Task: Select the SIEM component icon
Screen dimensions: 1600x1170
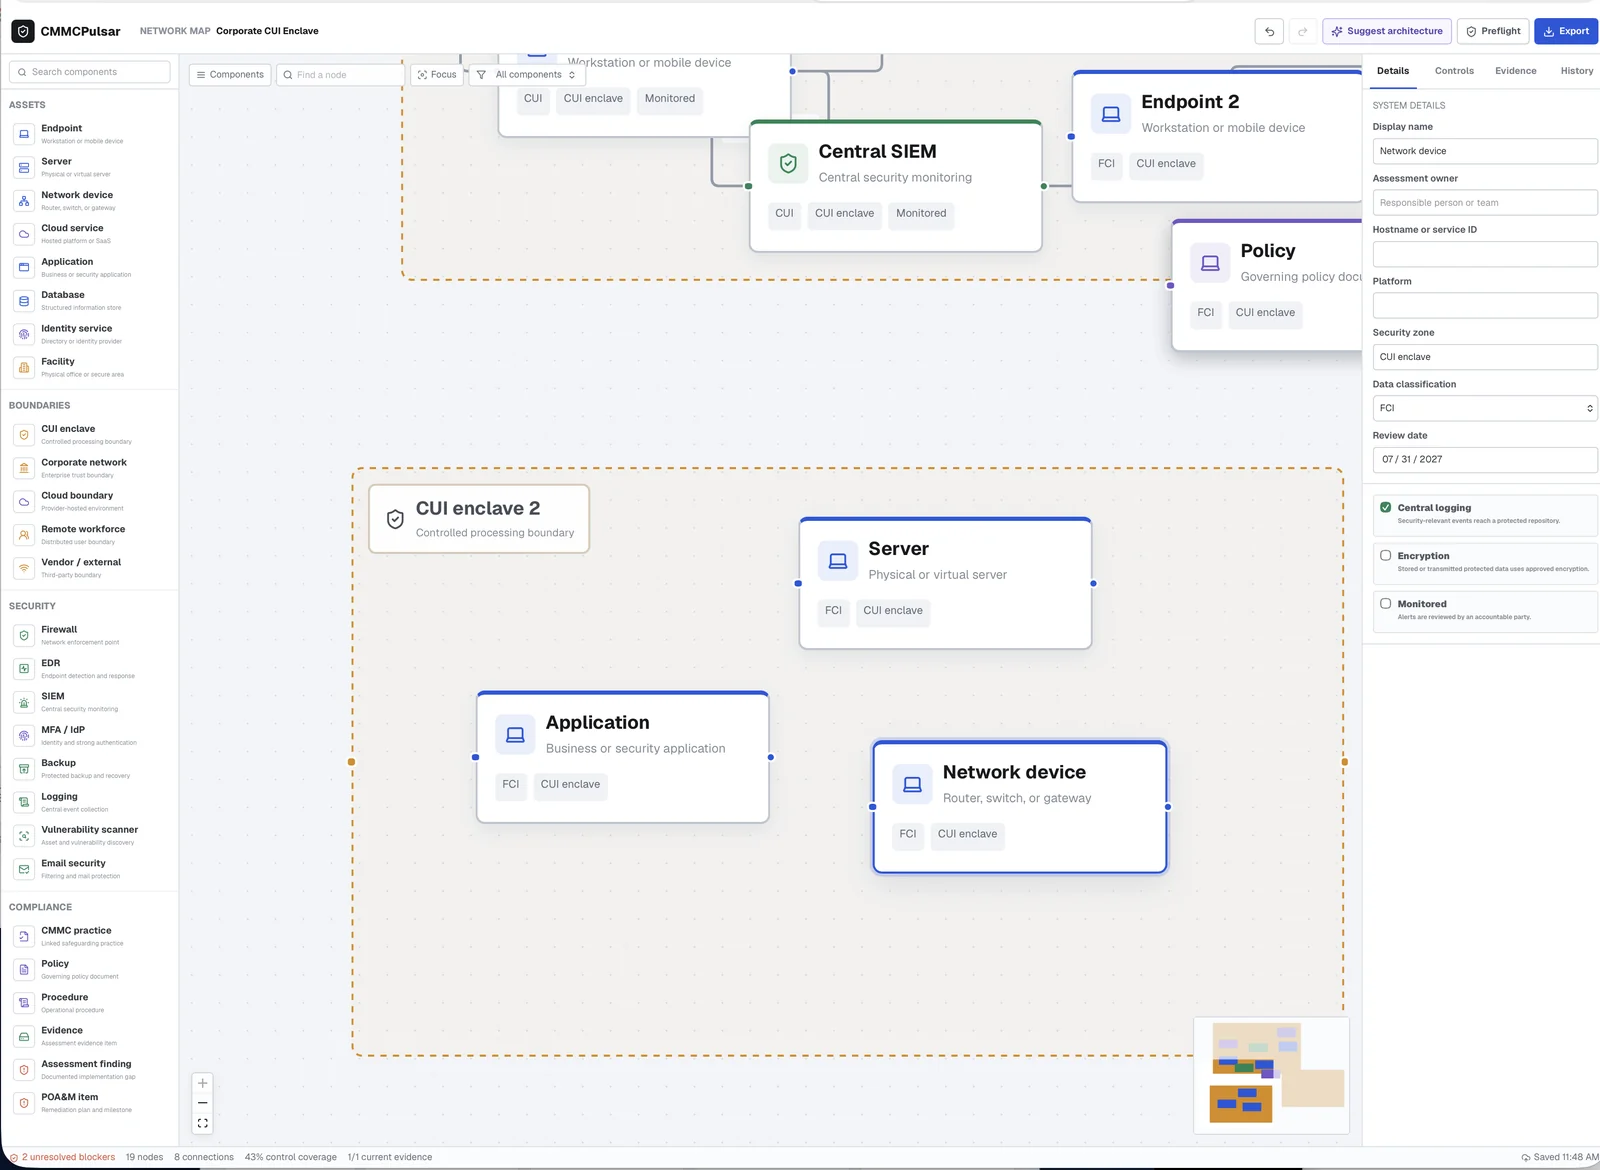Action: [24, 702]
